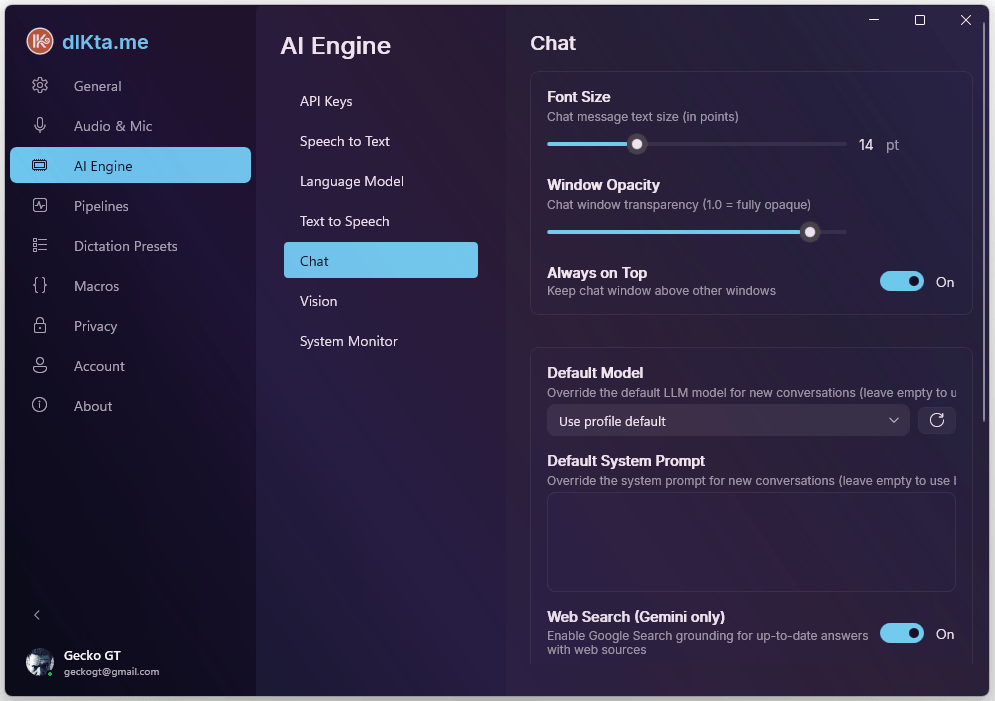Open the About page

coord(130,405)
